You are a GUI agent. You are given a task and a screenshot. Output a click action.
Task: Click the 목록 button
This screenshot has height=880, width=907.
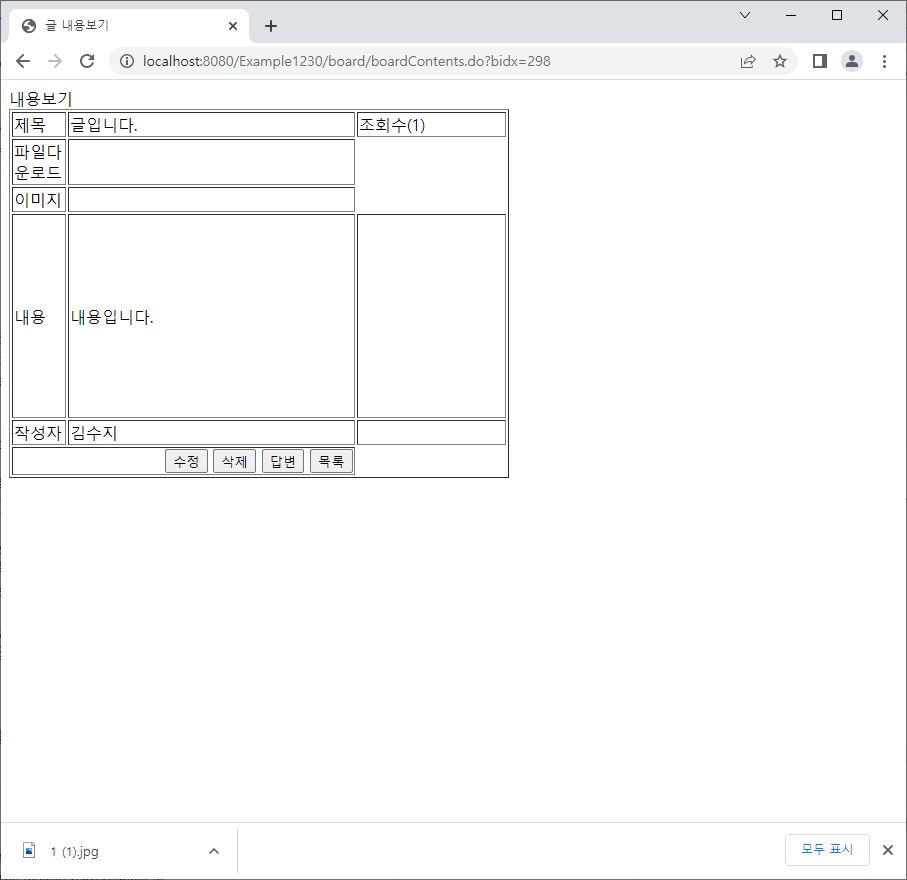tap(331, 462)
